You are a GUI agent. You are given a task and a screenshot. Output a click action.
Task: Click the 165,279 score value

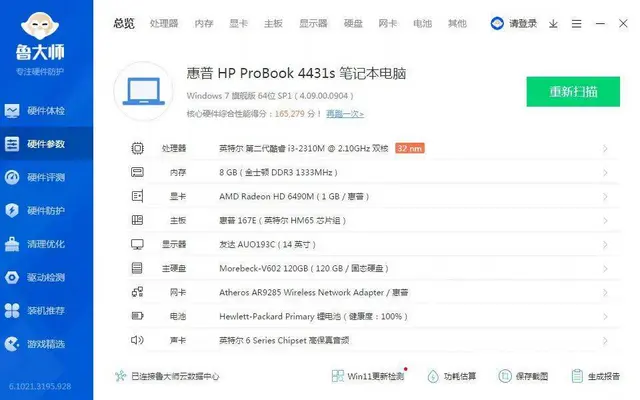(x=289, y=114)
